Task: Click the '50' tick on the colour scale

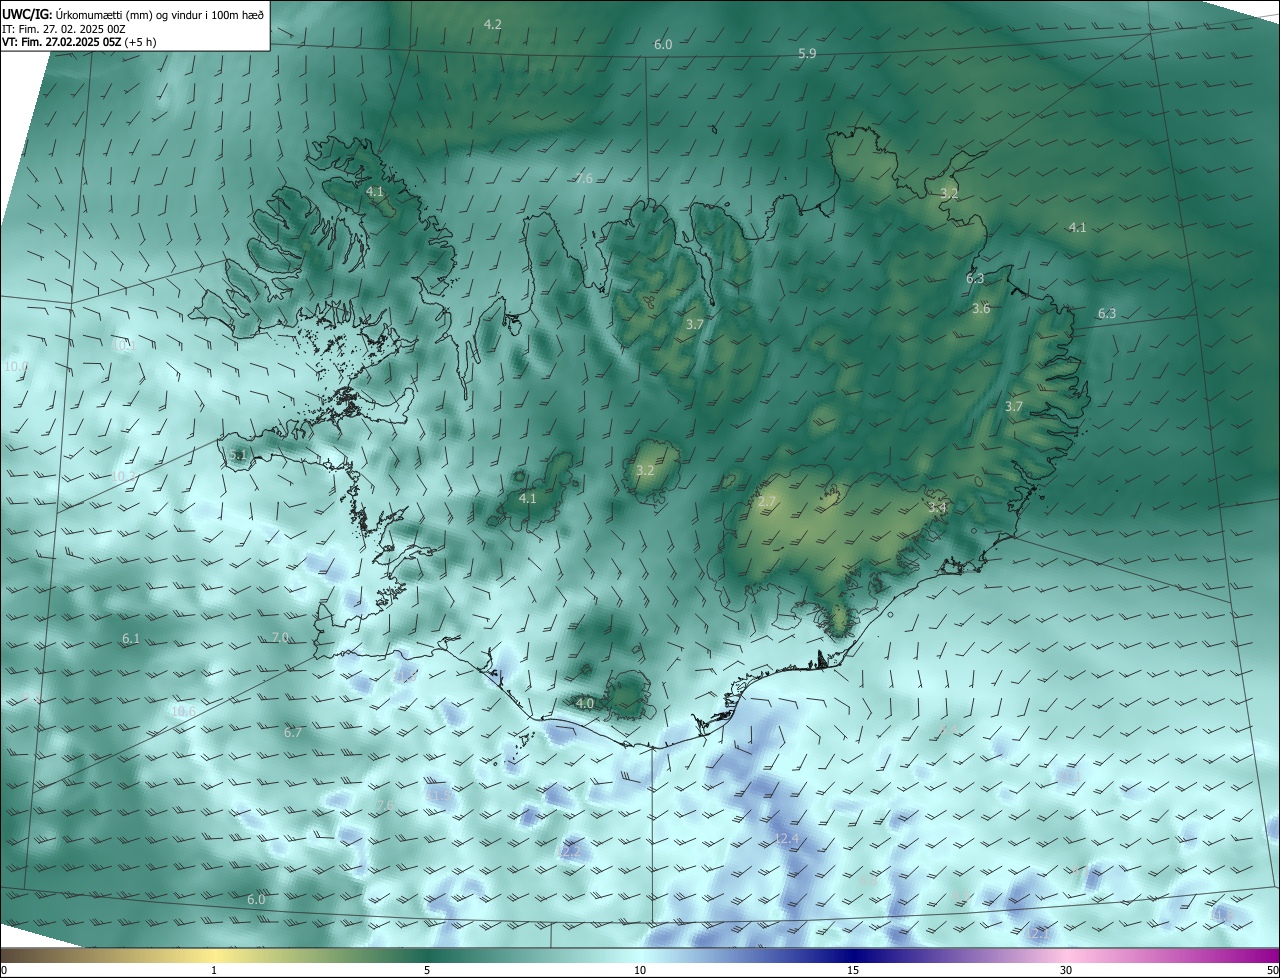Action: coord(1272,970)
